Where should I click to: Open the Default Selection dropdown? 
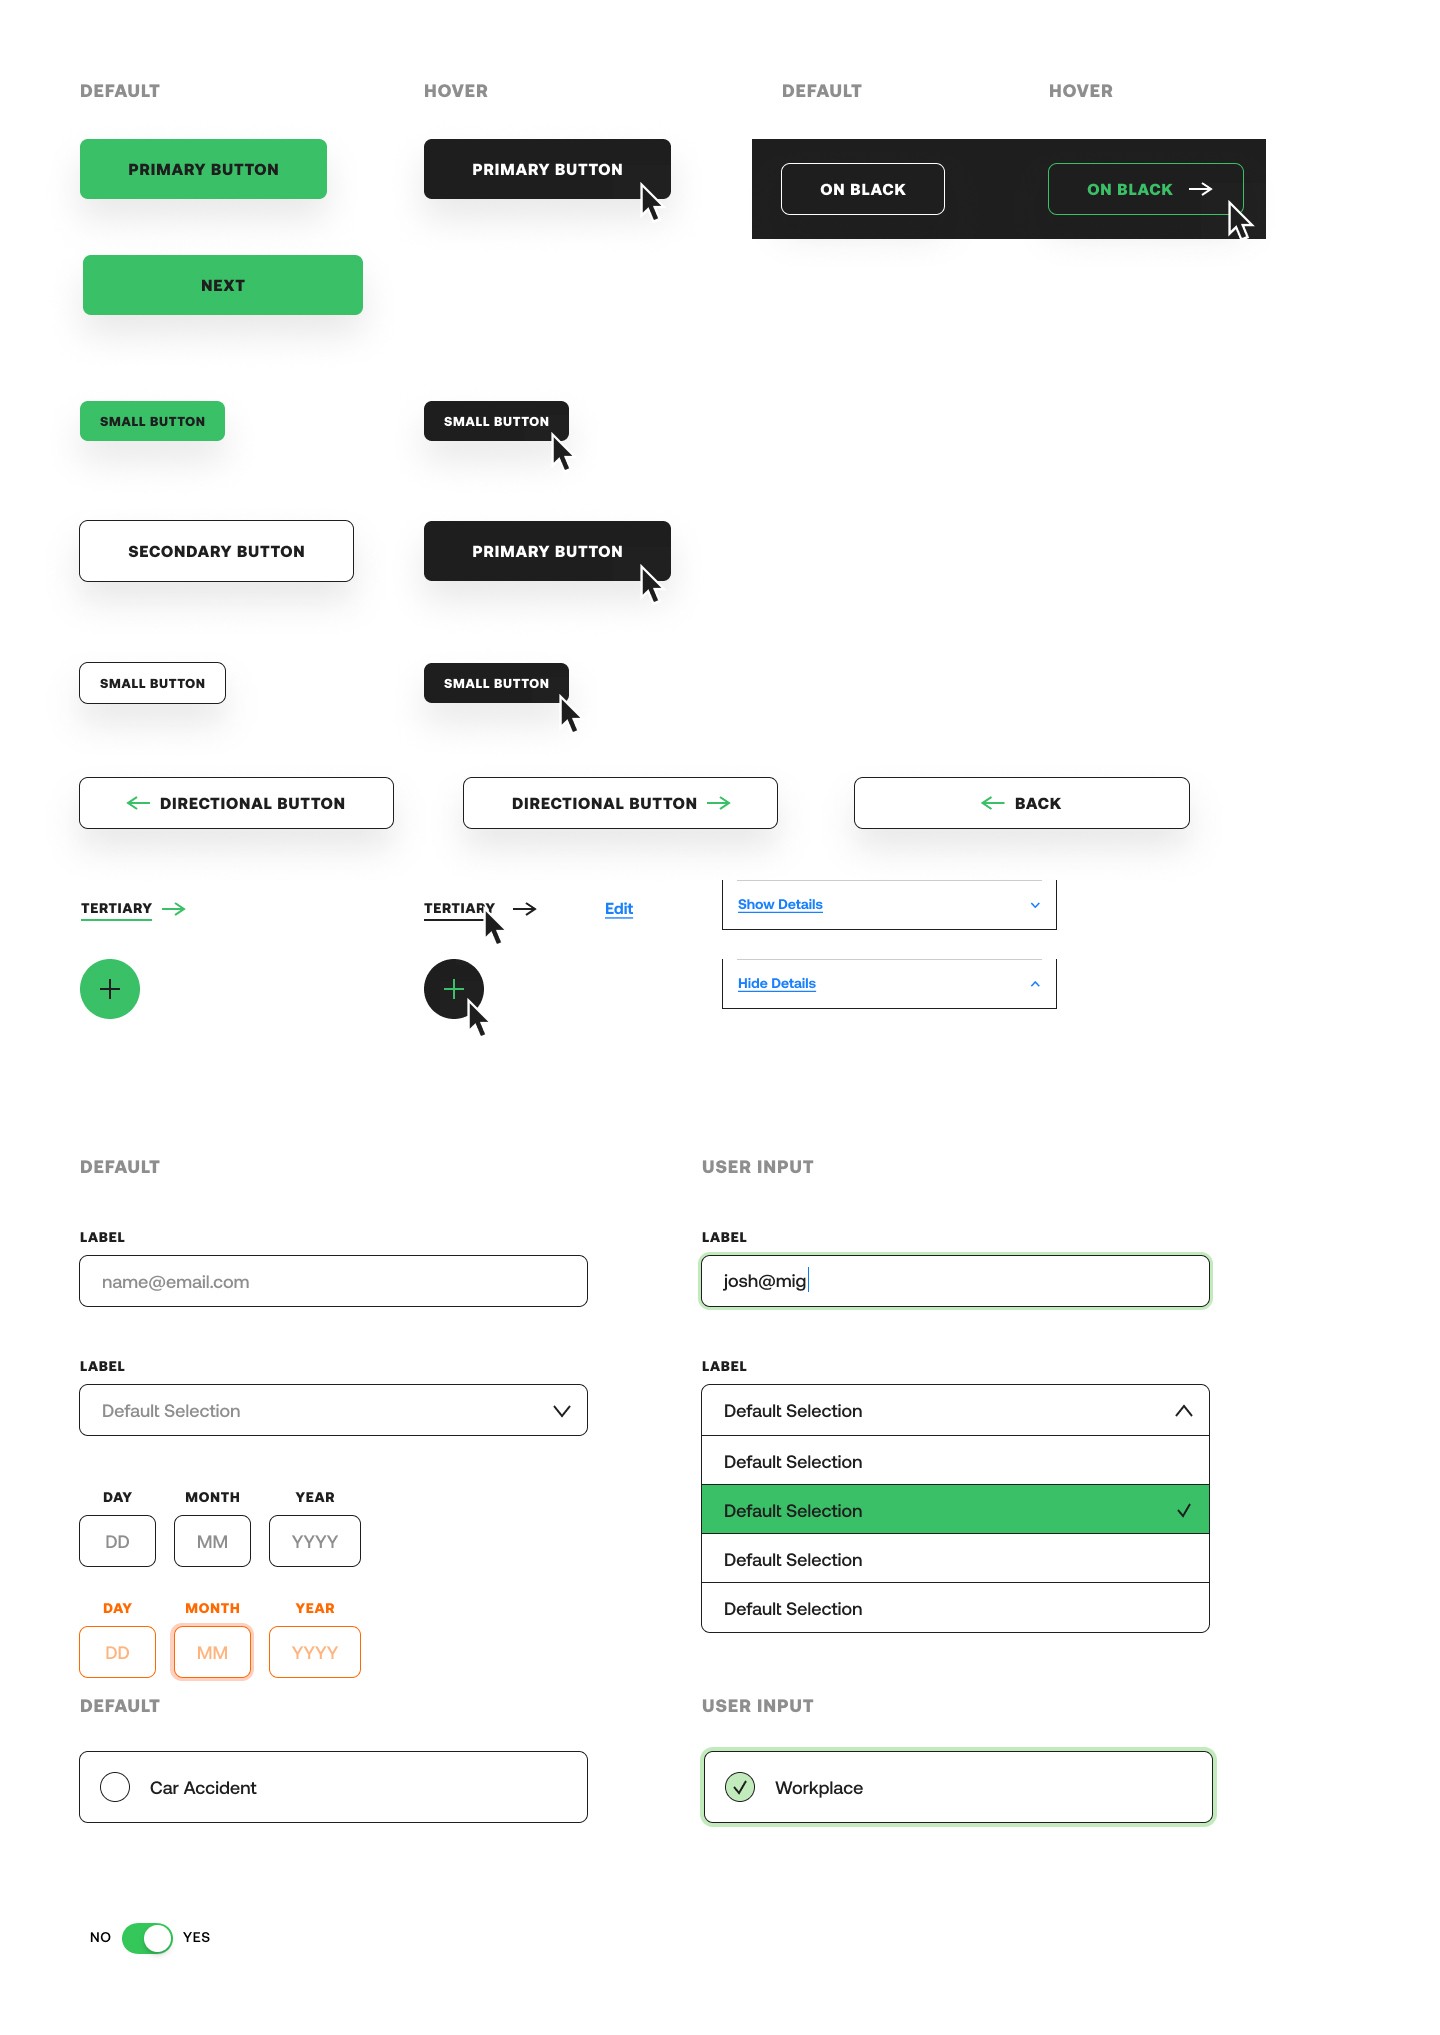pos(333,1410)
